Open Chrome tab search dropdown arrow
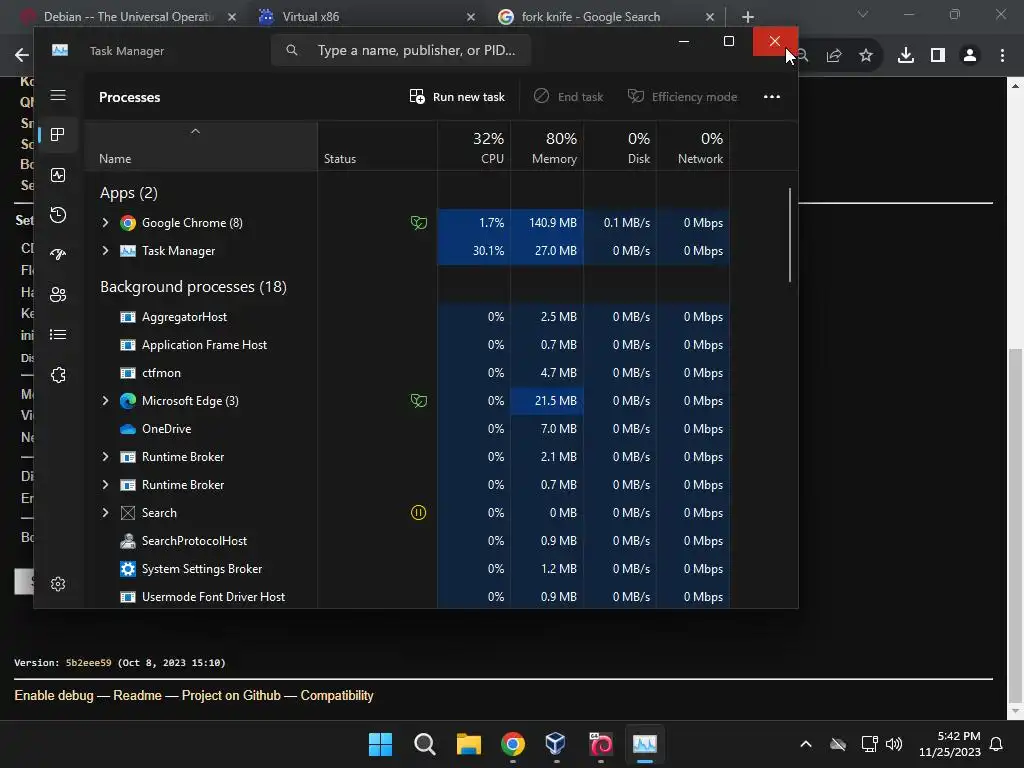 tap(863, 14)
